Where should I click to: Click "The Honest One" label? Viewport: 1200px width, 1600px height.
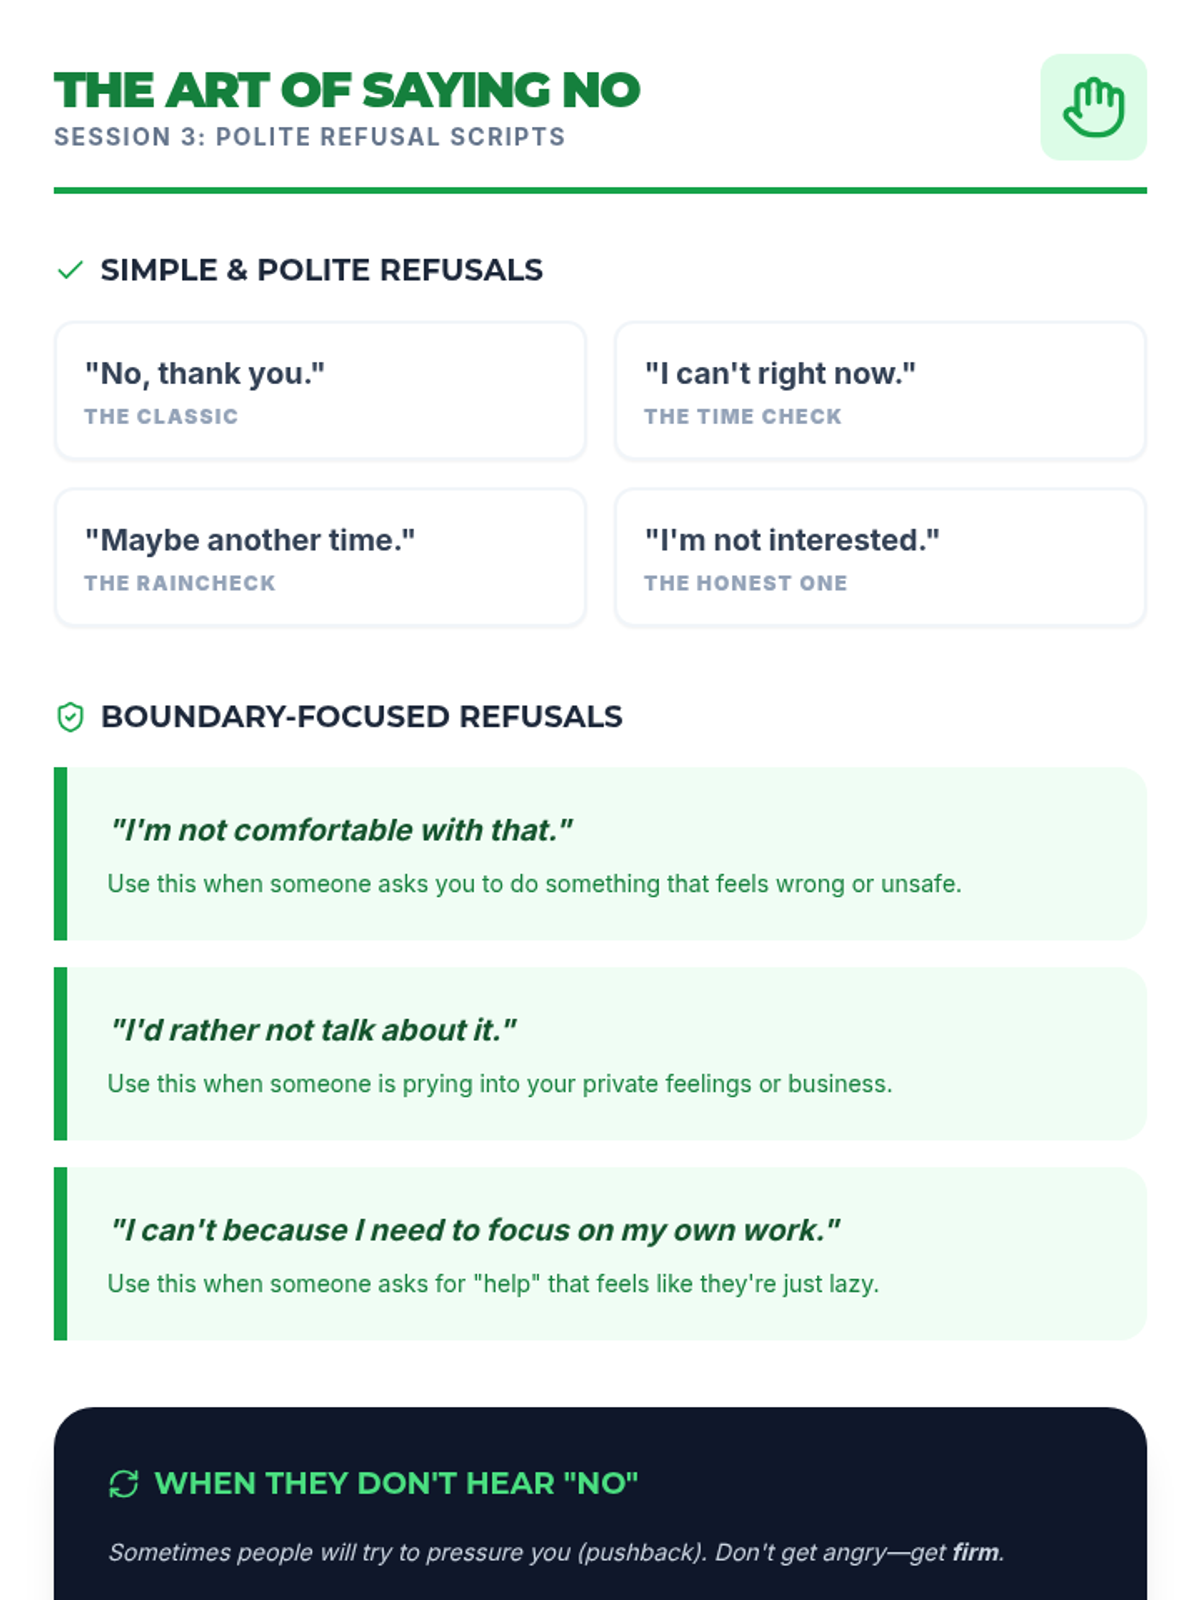(x=745, y=583)
